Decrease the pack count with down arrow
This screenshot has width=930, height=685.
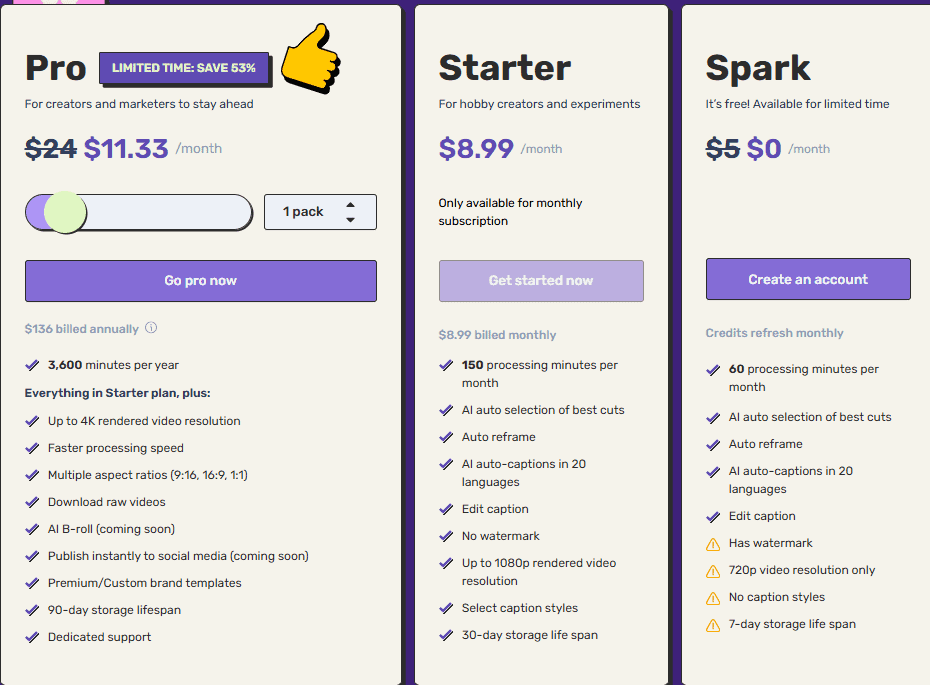pyautogui.click(x=350, y=219)
